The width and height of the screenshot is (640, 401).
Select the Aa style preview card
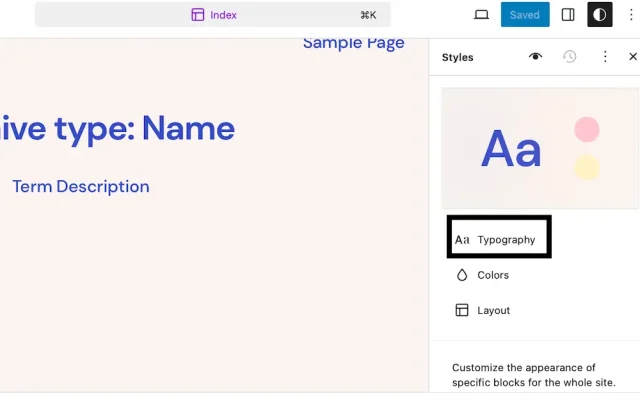[x=512, y=149]
